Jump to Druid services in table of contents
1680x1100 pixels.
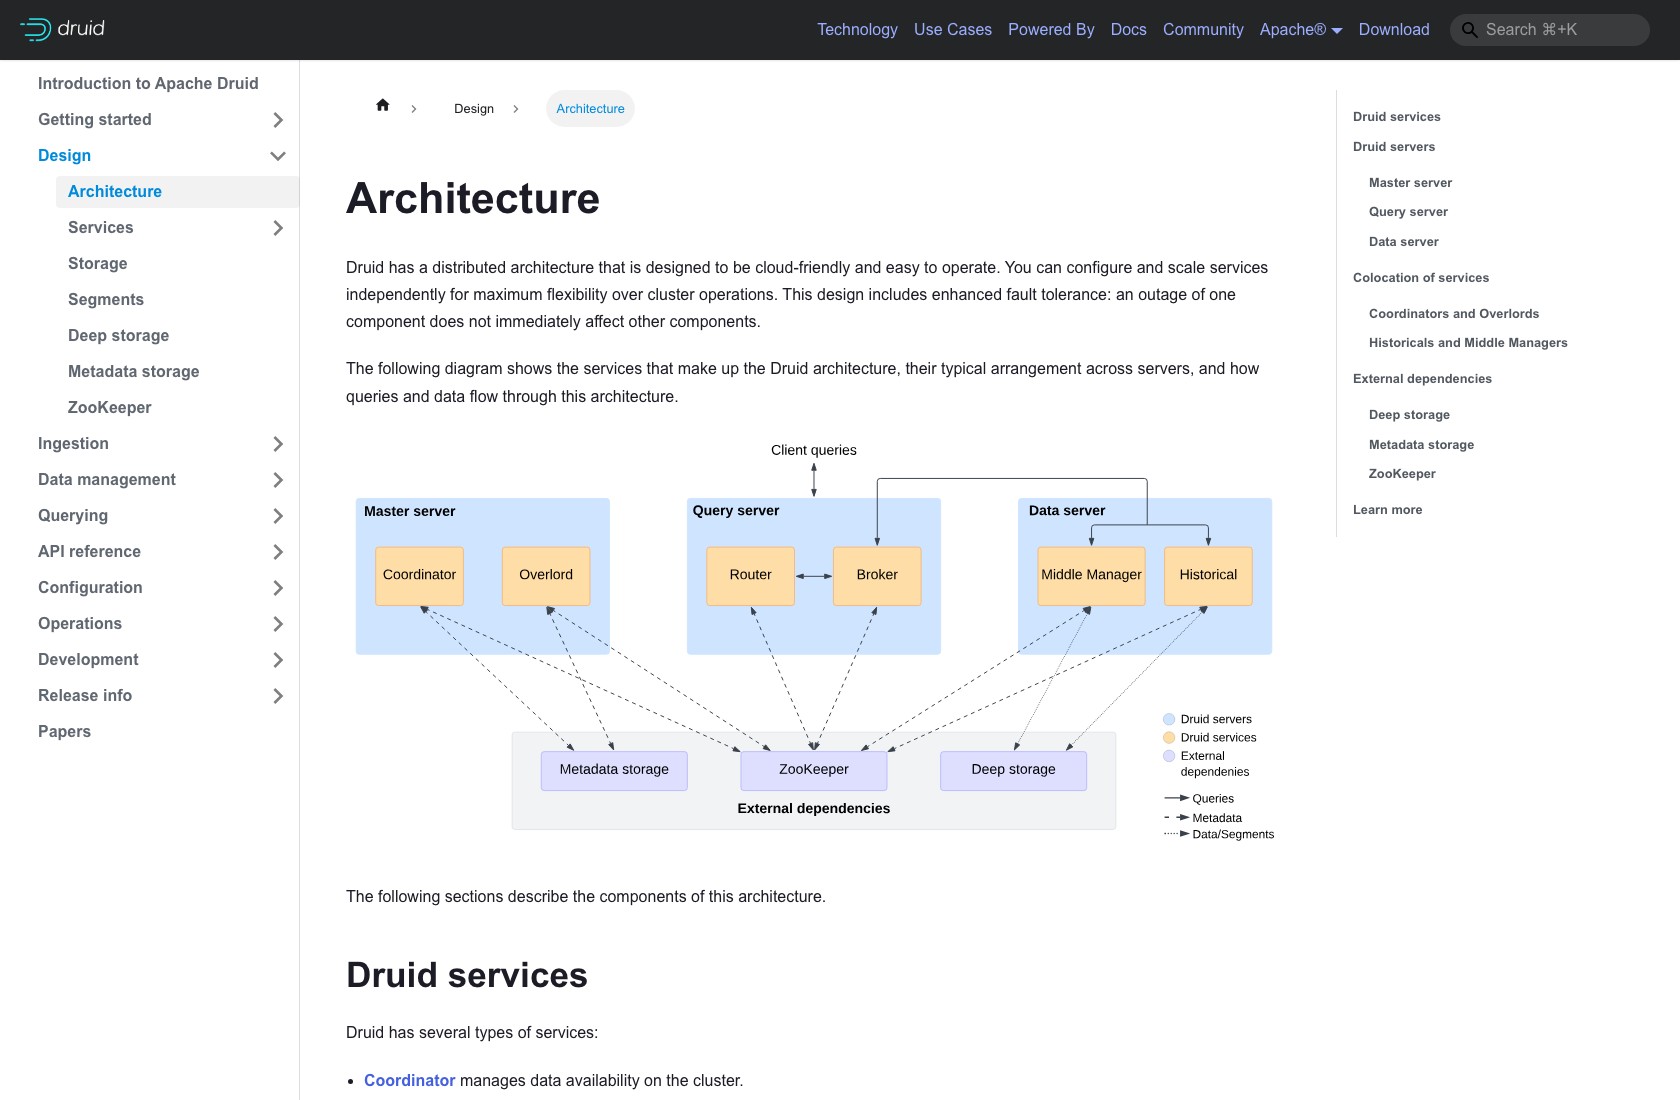tap(1396, 117)
